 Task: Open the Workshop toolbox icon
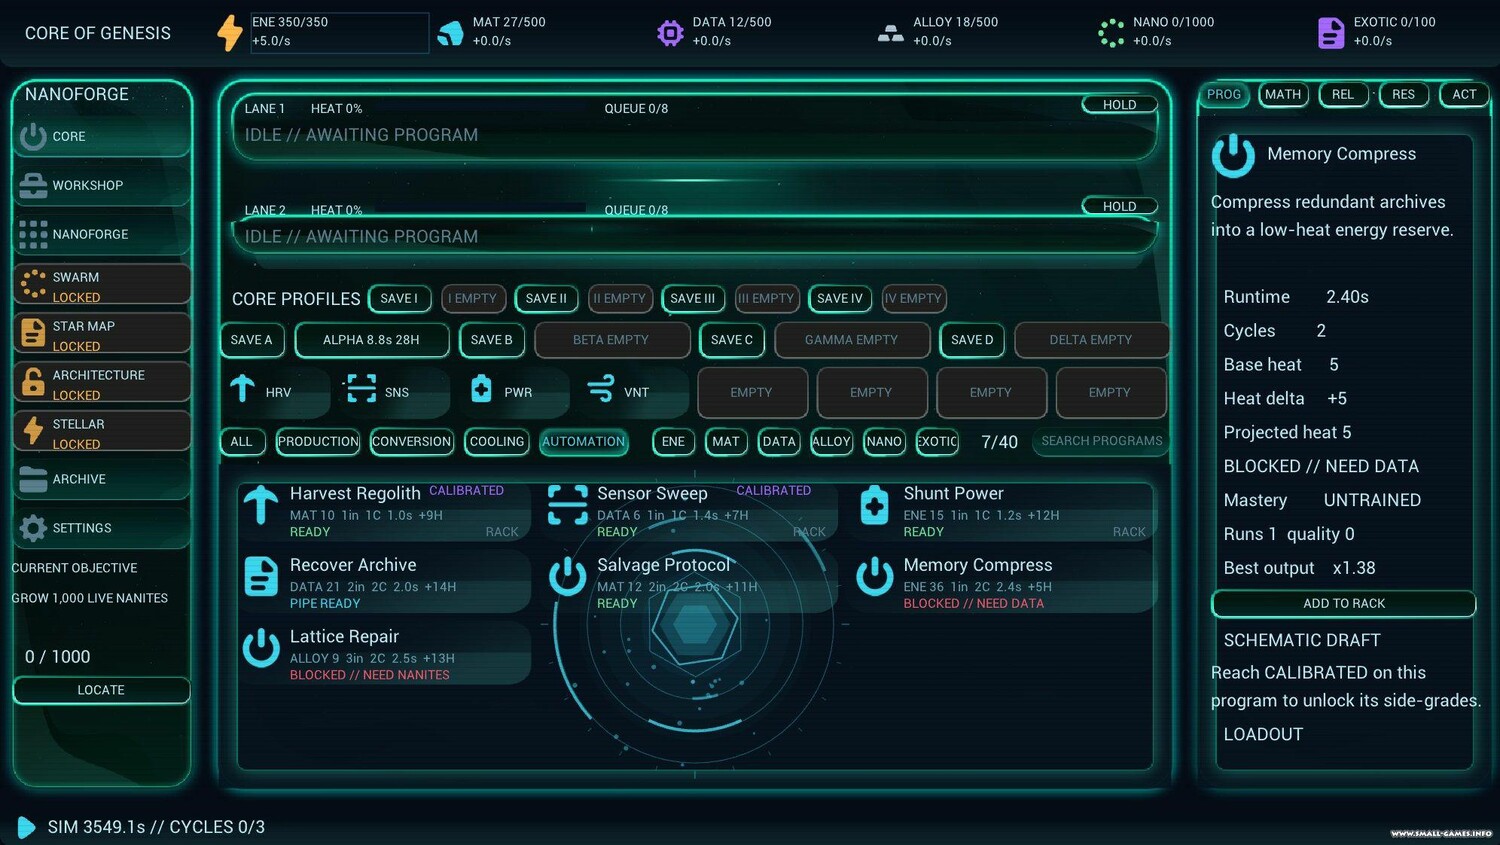tap(33, 185)
